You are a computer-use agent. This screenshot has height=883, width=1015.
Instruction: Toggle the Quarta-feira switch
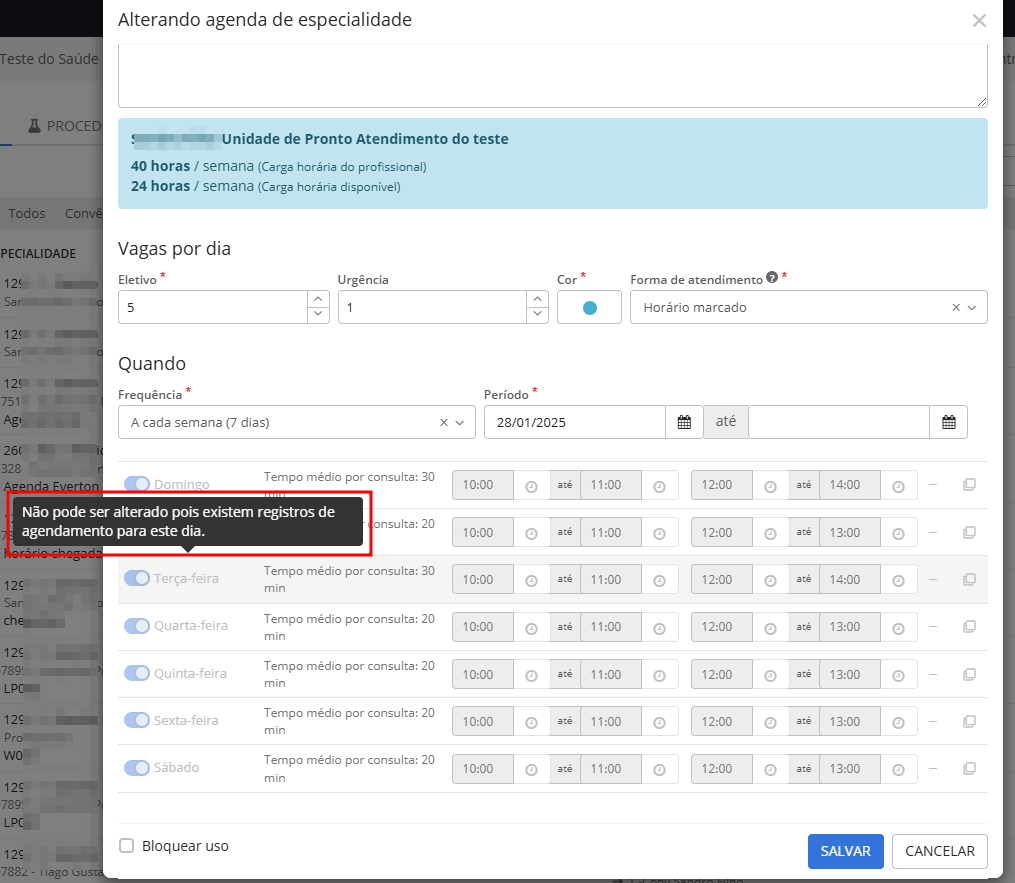click(137, 625)
